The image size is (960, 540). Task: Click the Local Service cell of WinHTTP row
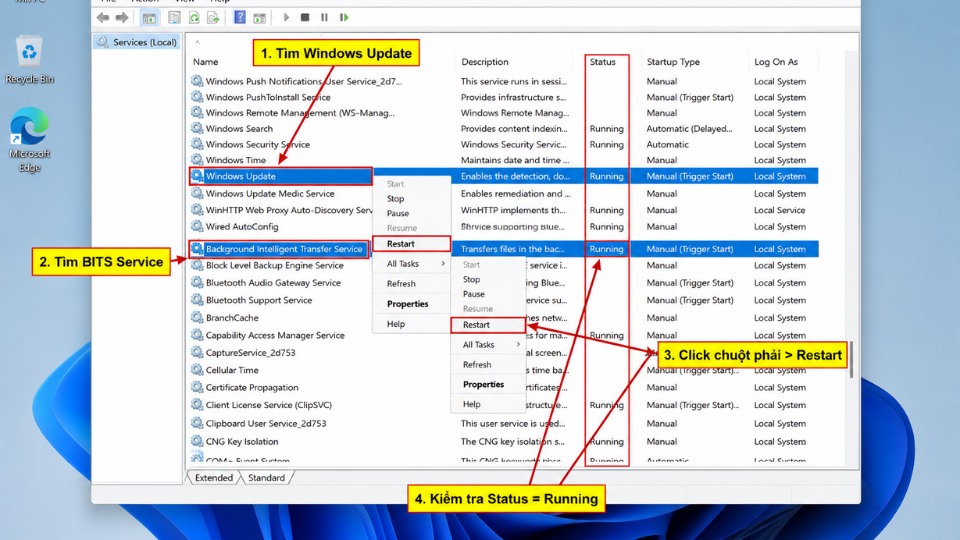tap(779, 210)
